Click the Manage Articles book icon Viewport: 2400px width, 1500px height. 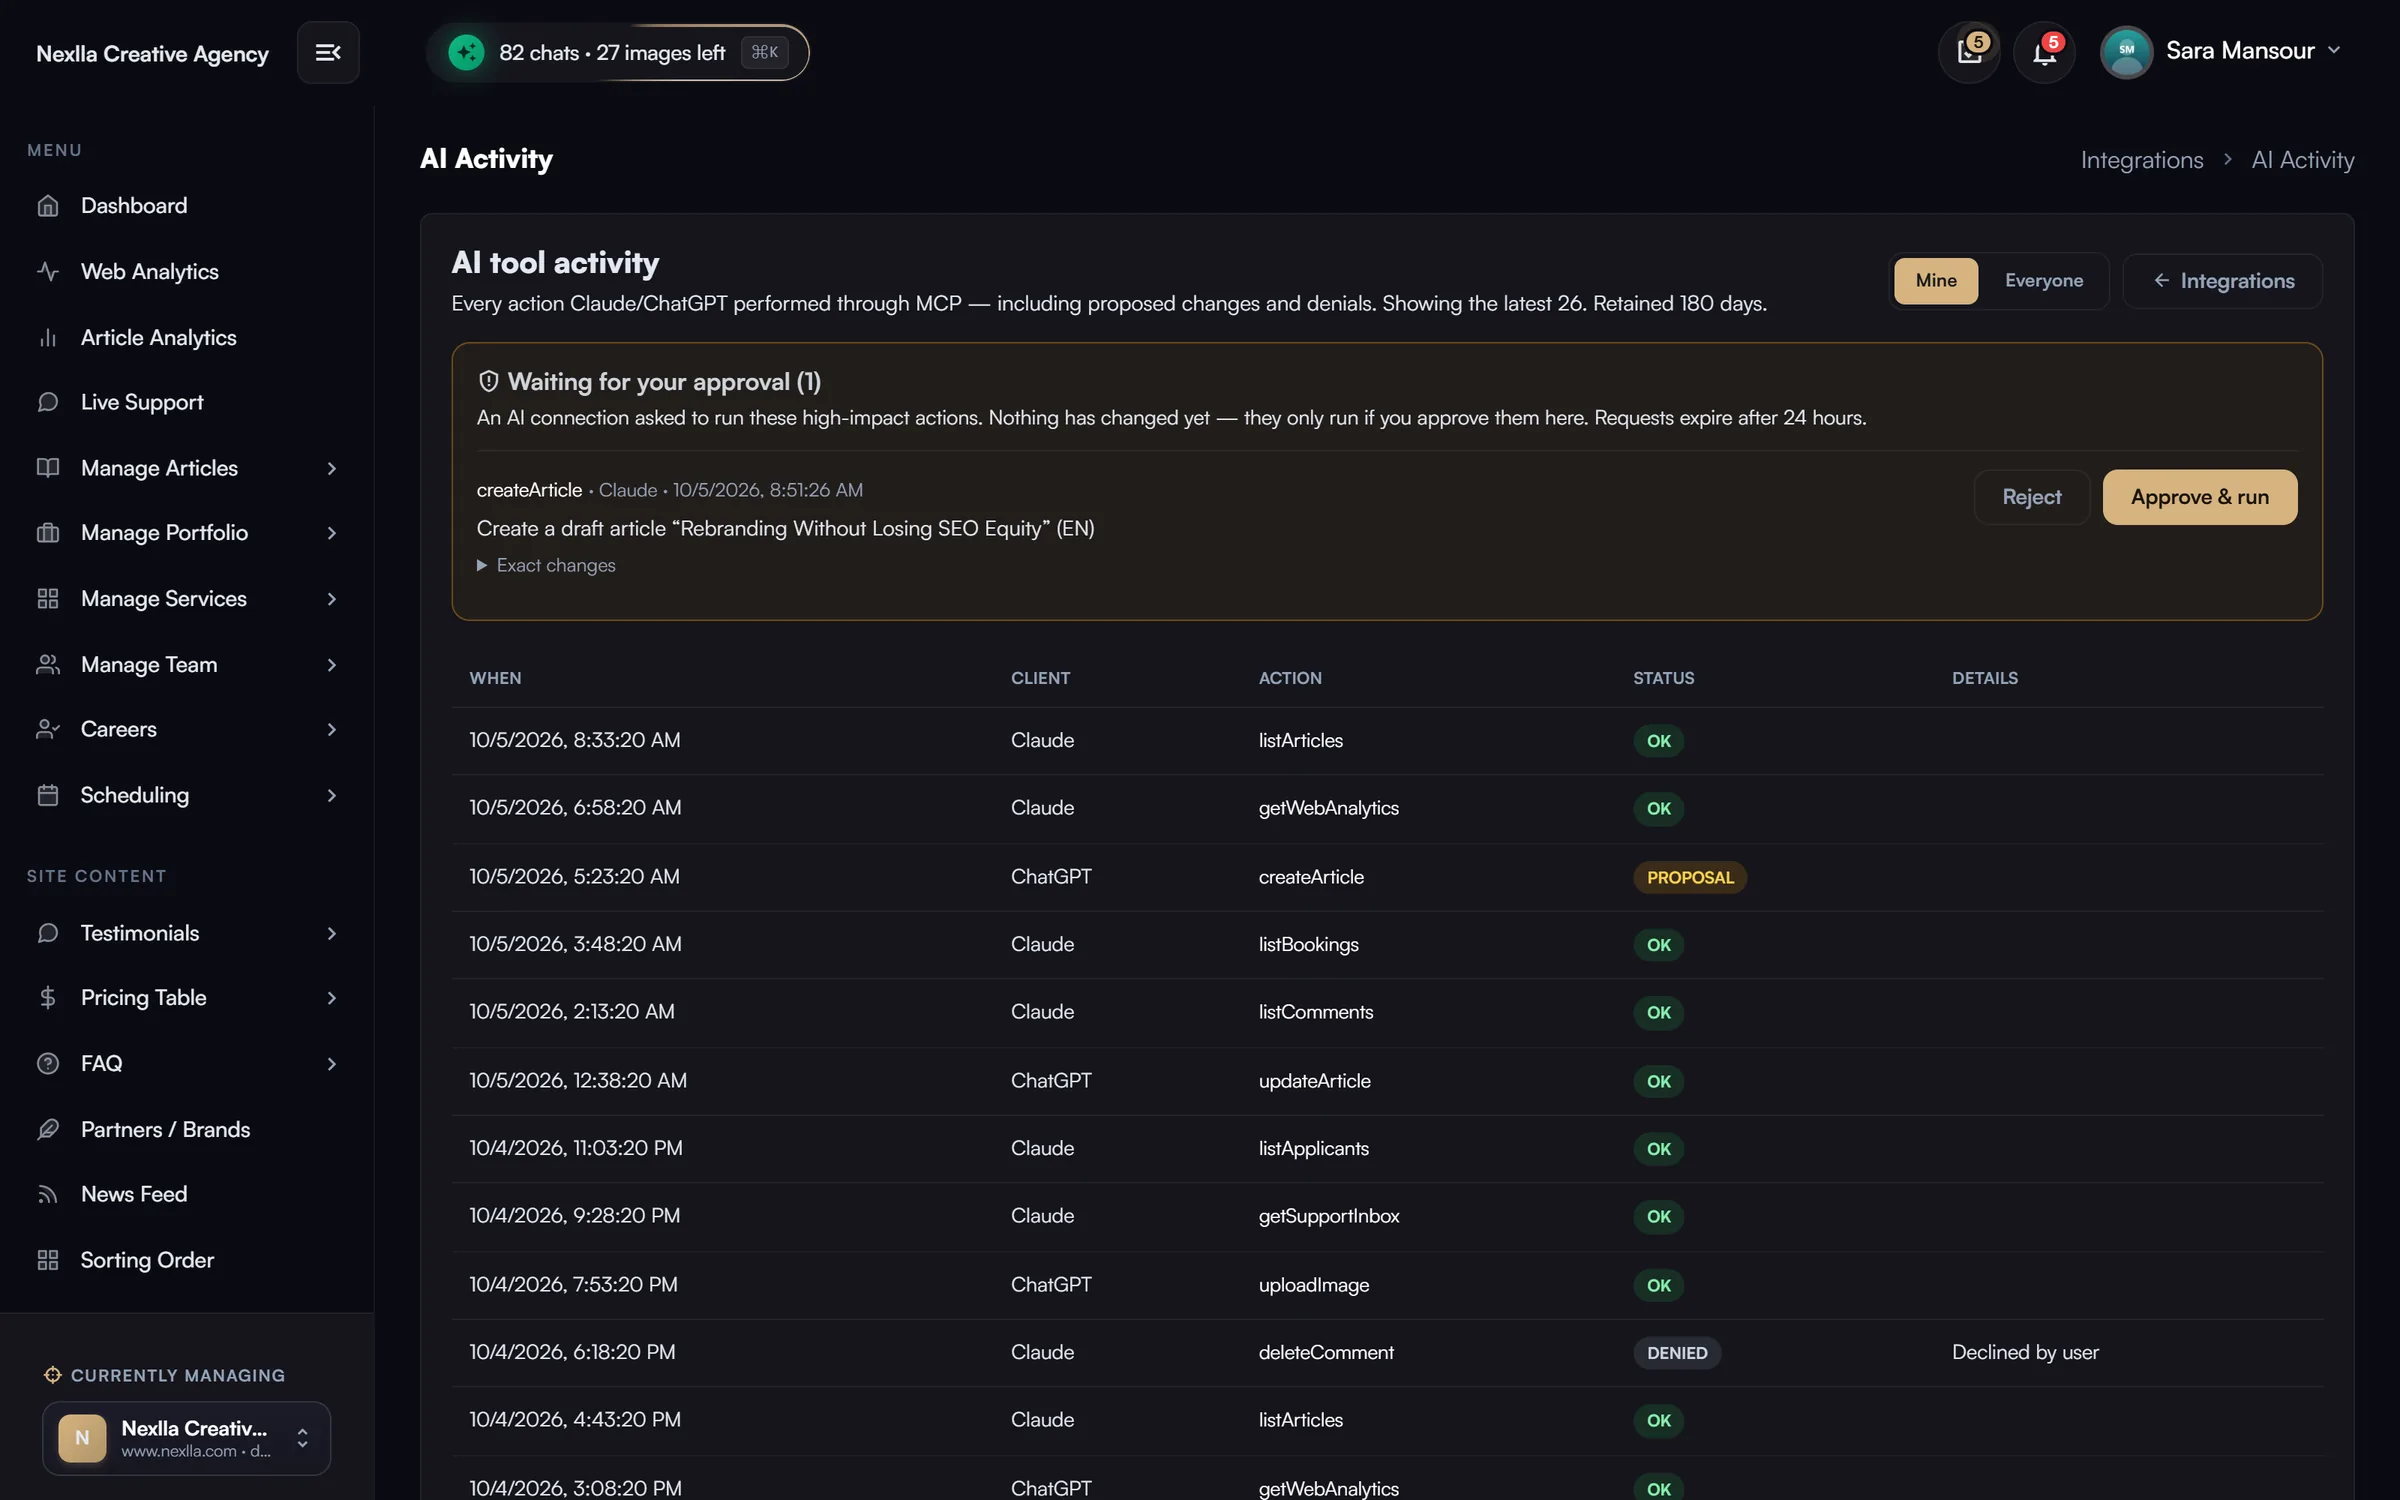click(48, 468)
